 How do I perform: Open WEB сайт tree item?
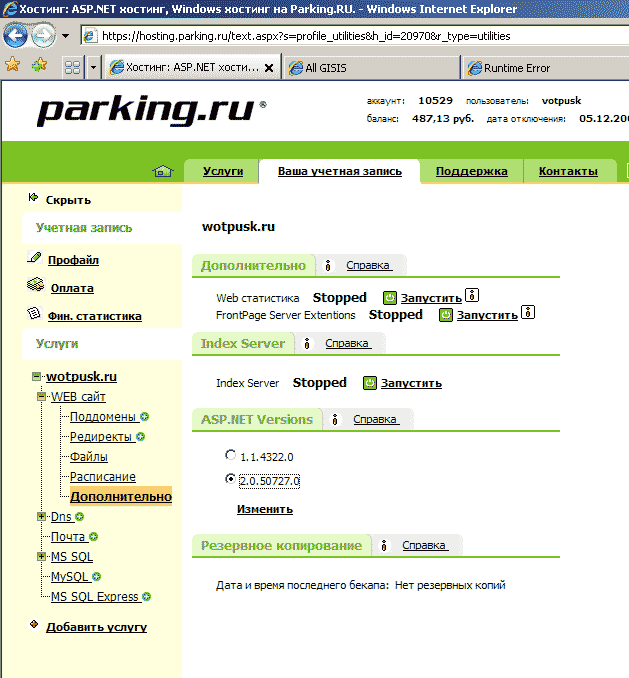pos(78,397)
